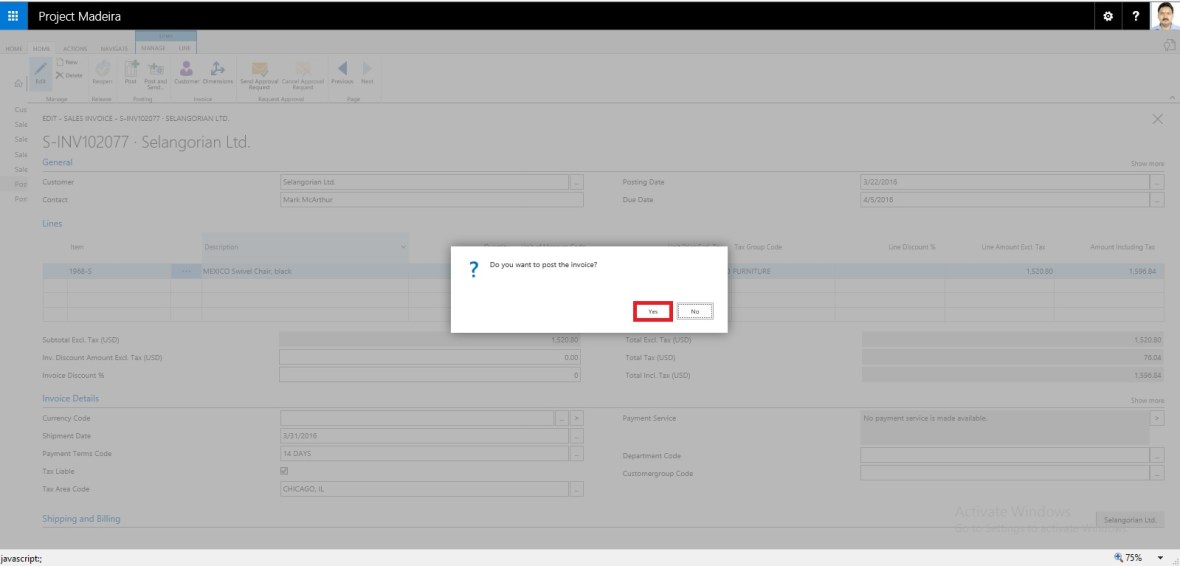The width and height of the screenshot is (1180, 566).
Task: Go to Previous invoice with arrow icon
Action: (x=342, y=70)
